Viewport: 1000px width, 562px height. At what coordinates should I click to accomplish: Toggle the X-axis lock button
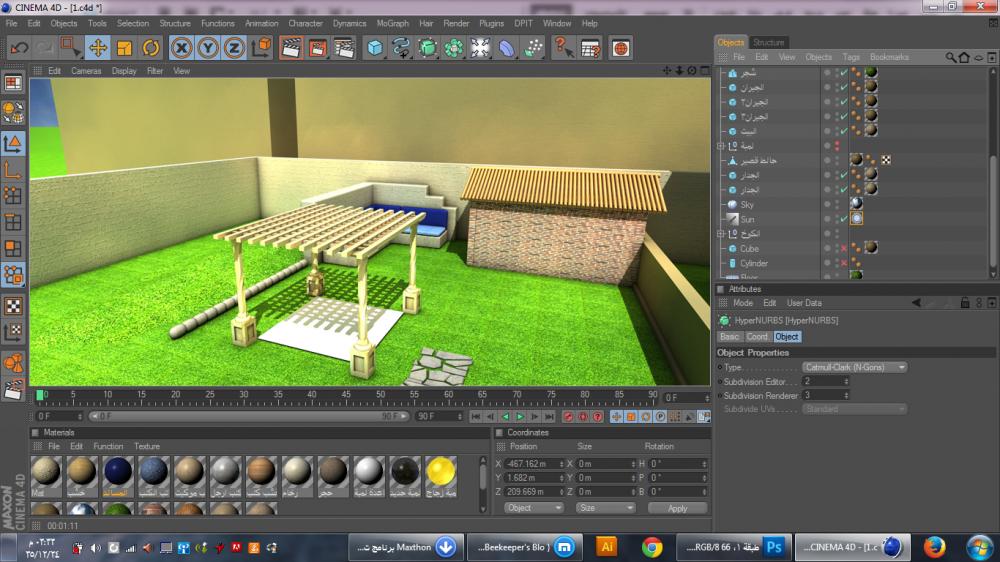pyautogui.click(x=181, y=47)
